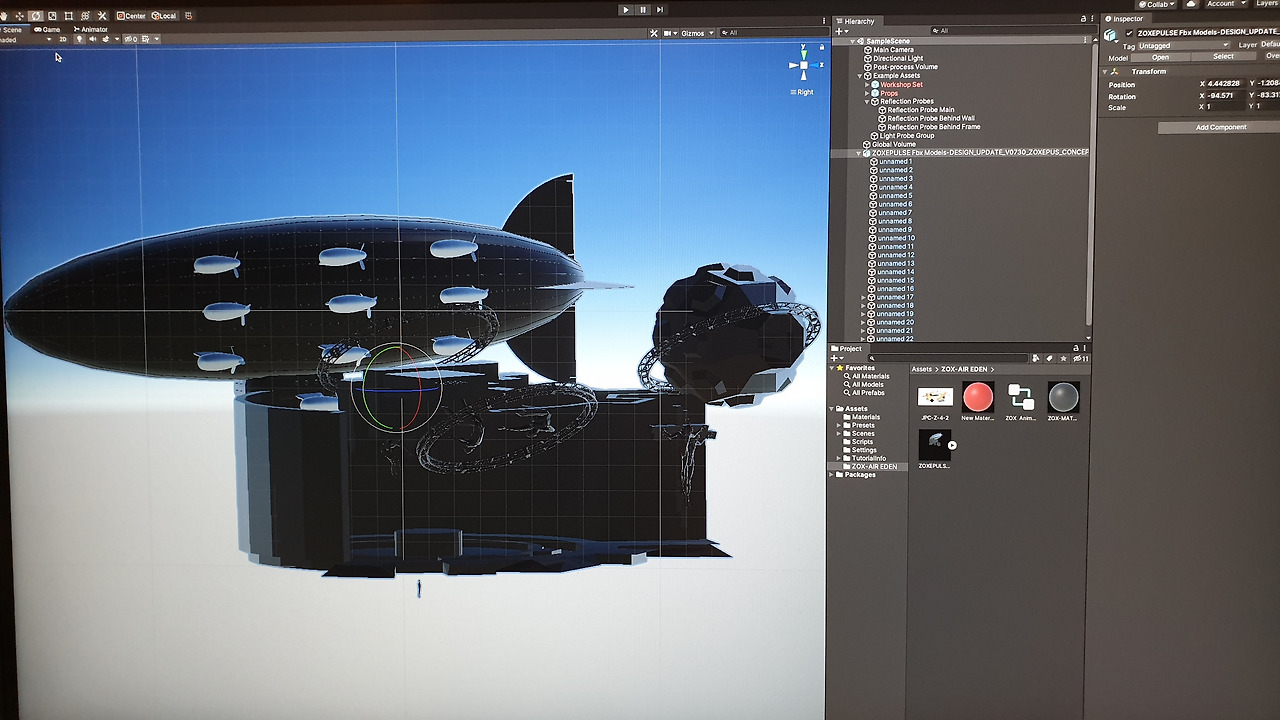The image size is (1280, 720).
Task: Select the Project tab
Action: (848, 349)
